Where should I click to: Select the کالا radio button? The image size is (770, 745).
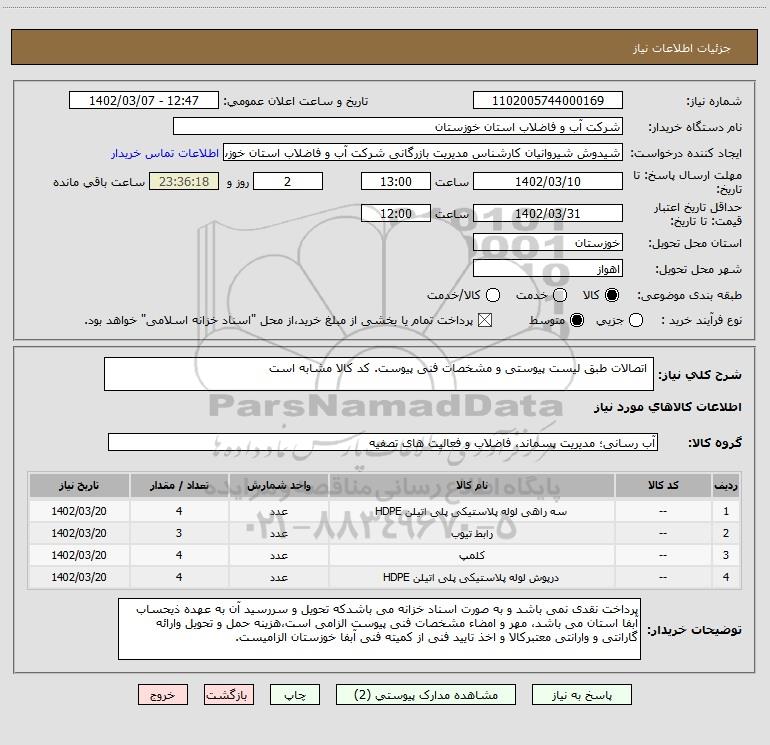(x=612, y=295)
